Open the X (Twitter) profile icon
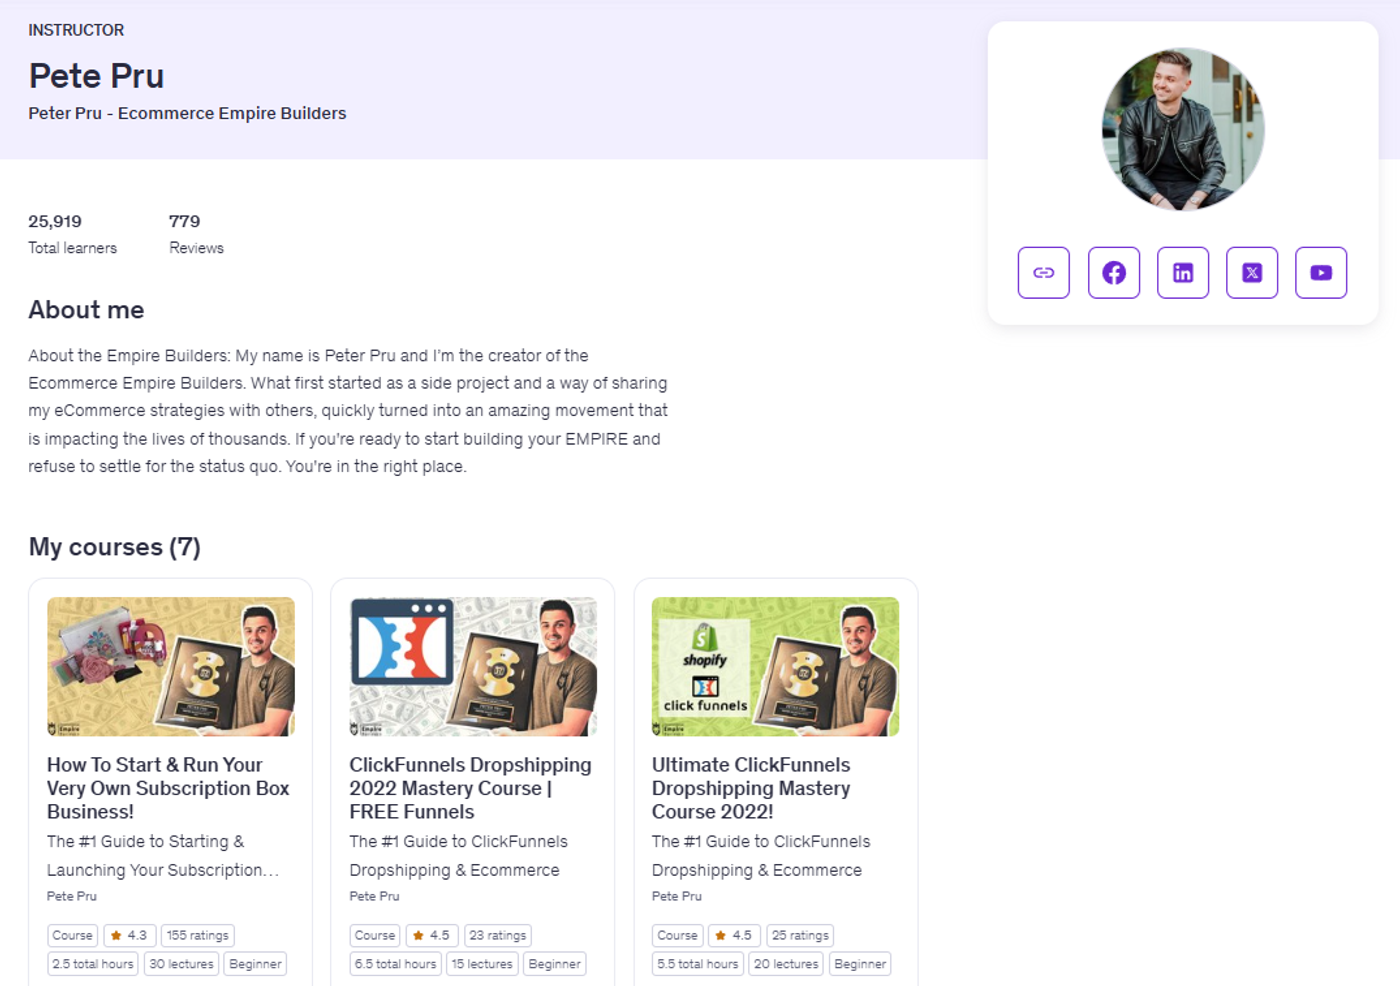This screenshot has width=1400, height=986. (1252, 272)
